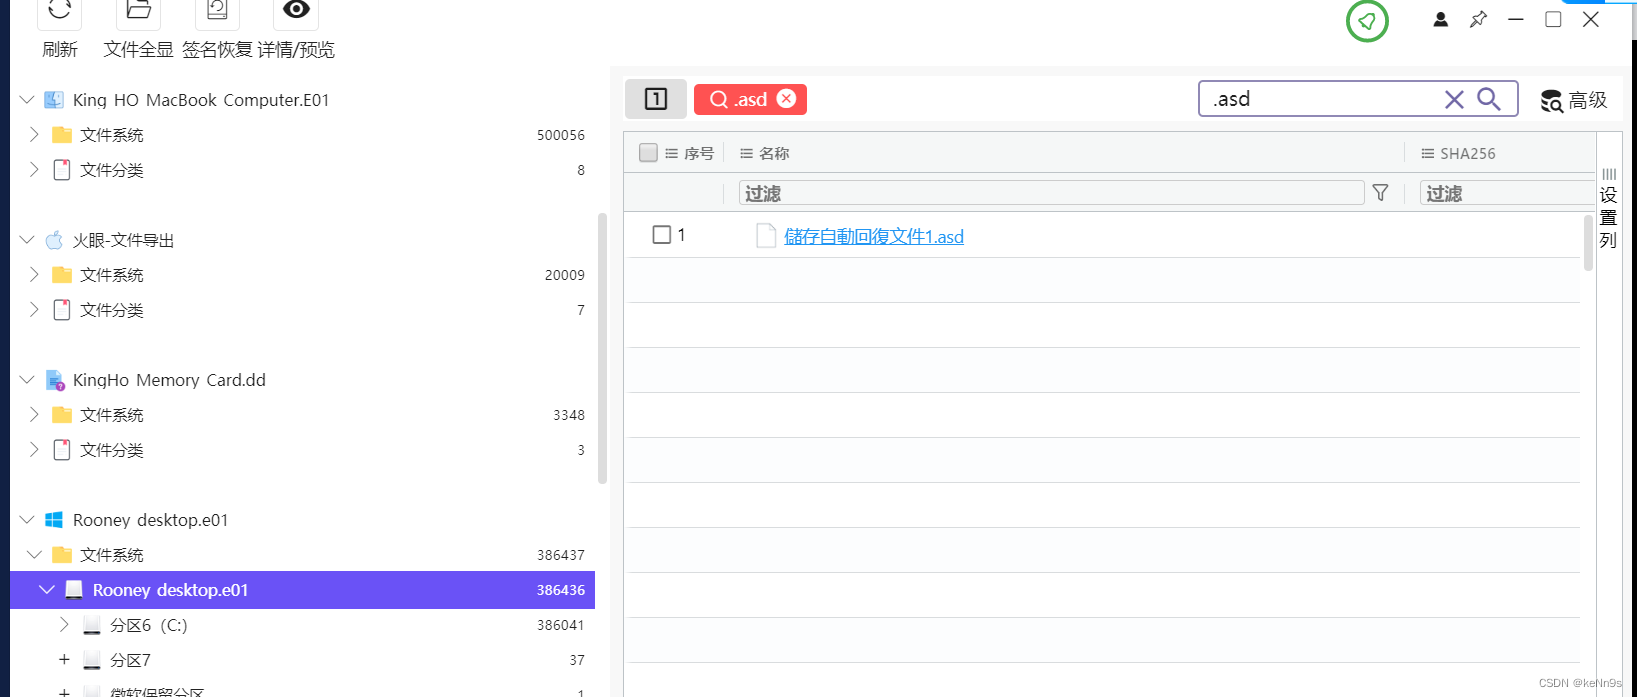Open 设置列 column settings panel
The image size is (1637, 697).
point(1608,208)
